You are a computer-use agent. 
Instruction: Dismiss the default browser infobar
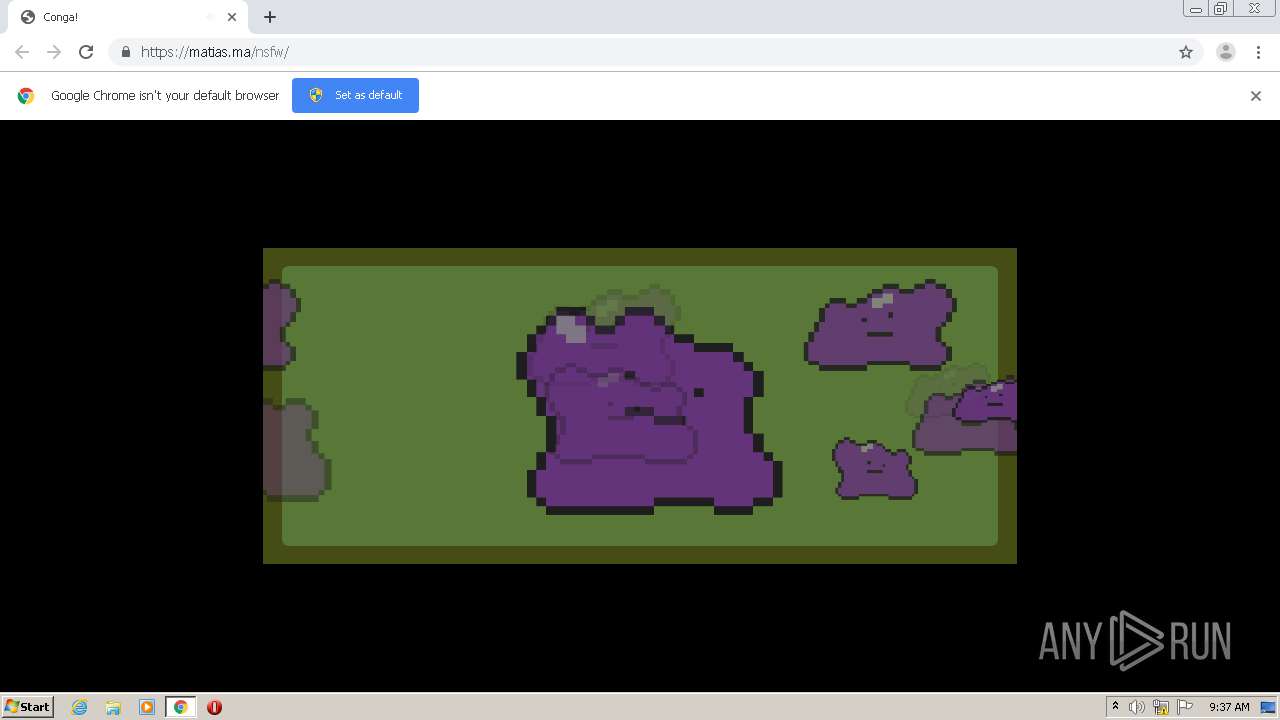(x=1256, y=96)
